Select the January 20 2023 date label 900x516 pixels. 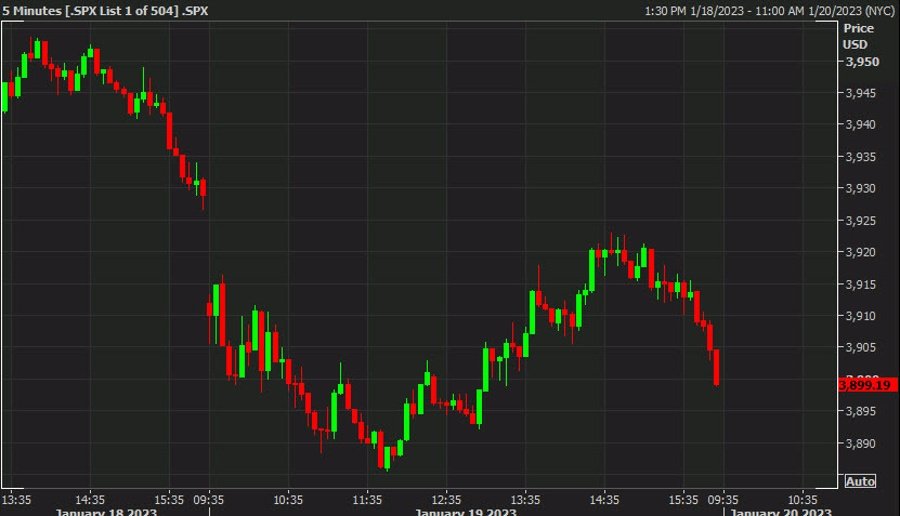pyautogui.click(x=780, y=512)
